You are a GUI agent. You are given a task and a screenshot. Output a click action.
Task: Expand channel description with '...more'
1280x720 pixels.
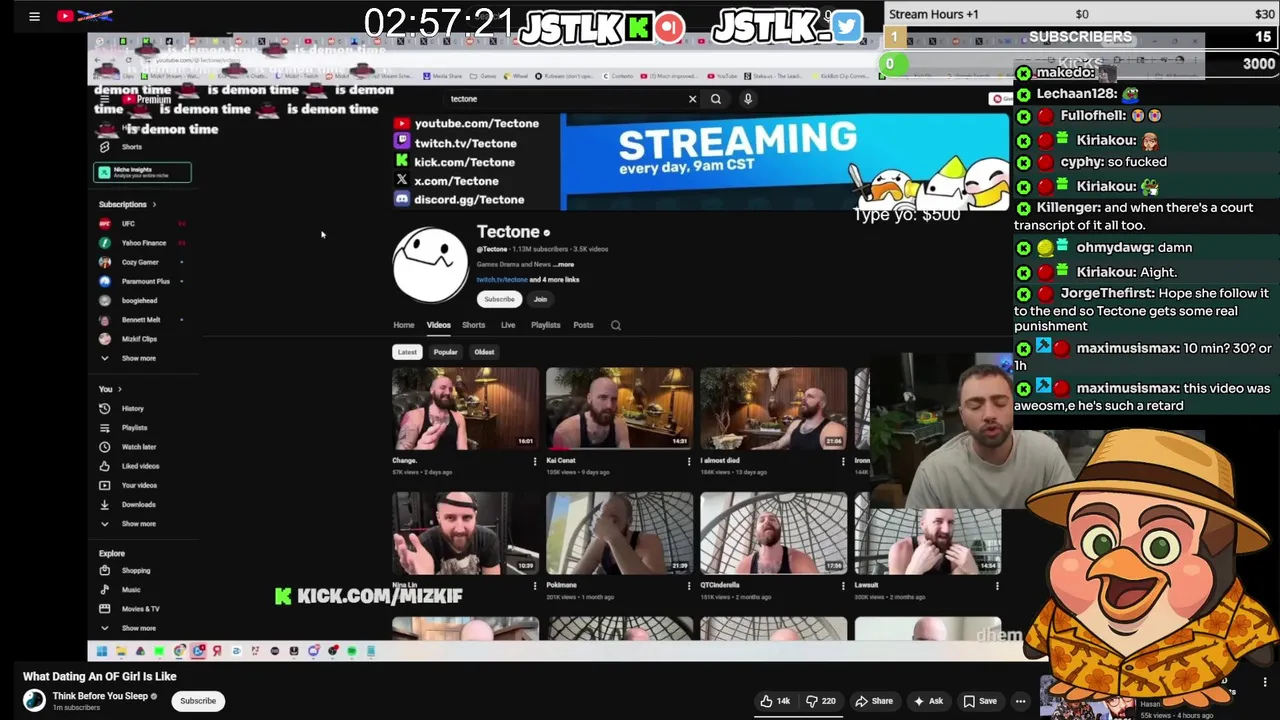(564, 265)
